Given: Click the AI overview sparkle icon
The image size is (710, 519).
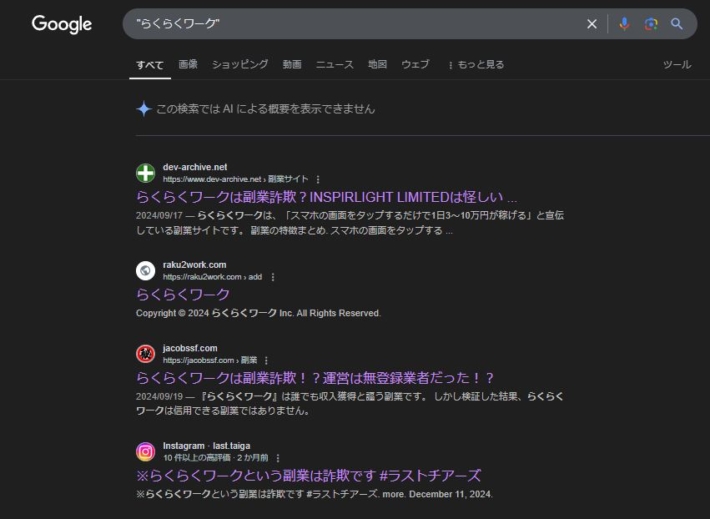Looking at the screenshot, I should click(x=144, y=109).
